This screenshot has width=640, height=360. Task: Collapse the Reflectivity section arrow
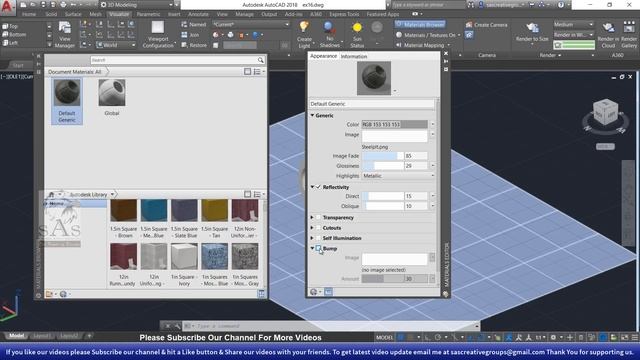click(313, 187)
